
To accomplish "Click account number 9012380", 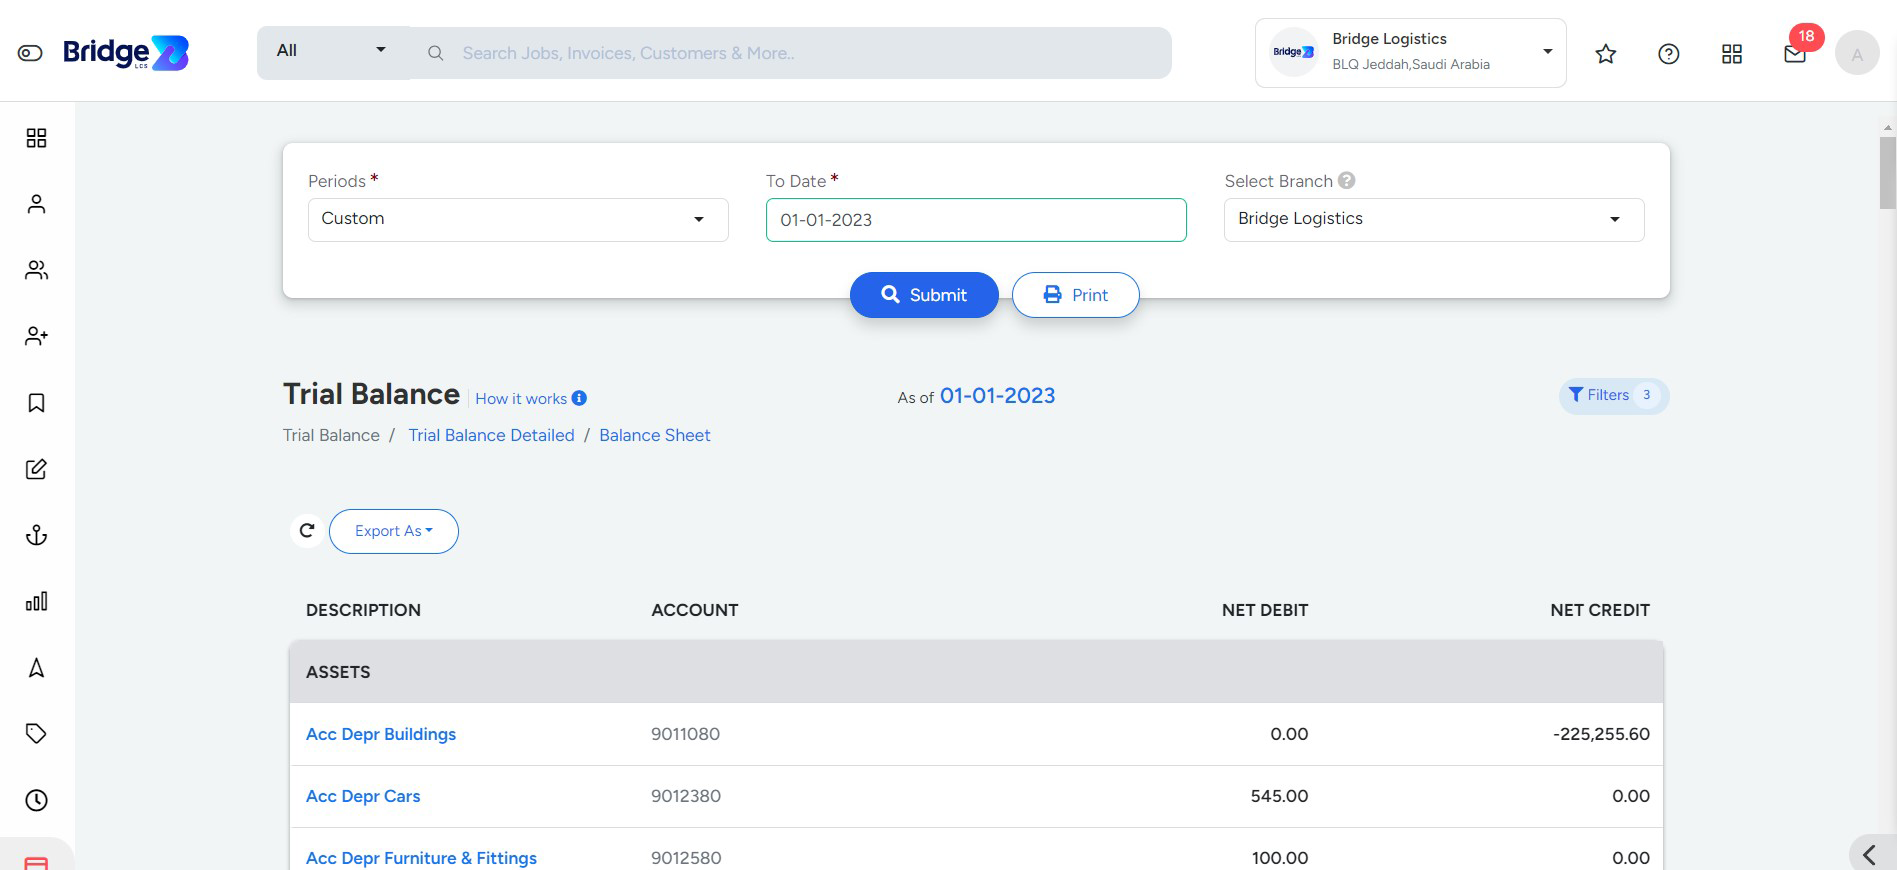I will [685, 796].
